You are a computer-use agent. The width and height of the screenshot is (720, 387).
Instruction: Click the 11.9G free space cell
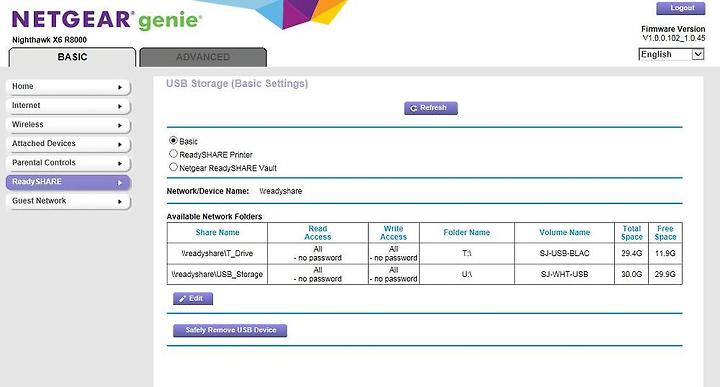(x=665, y=253)
